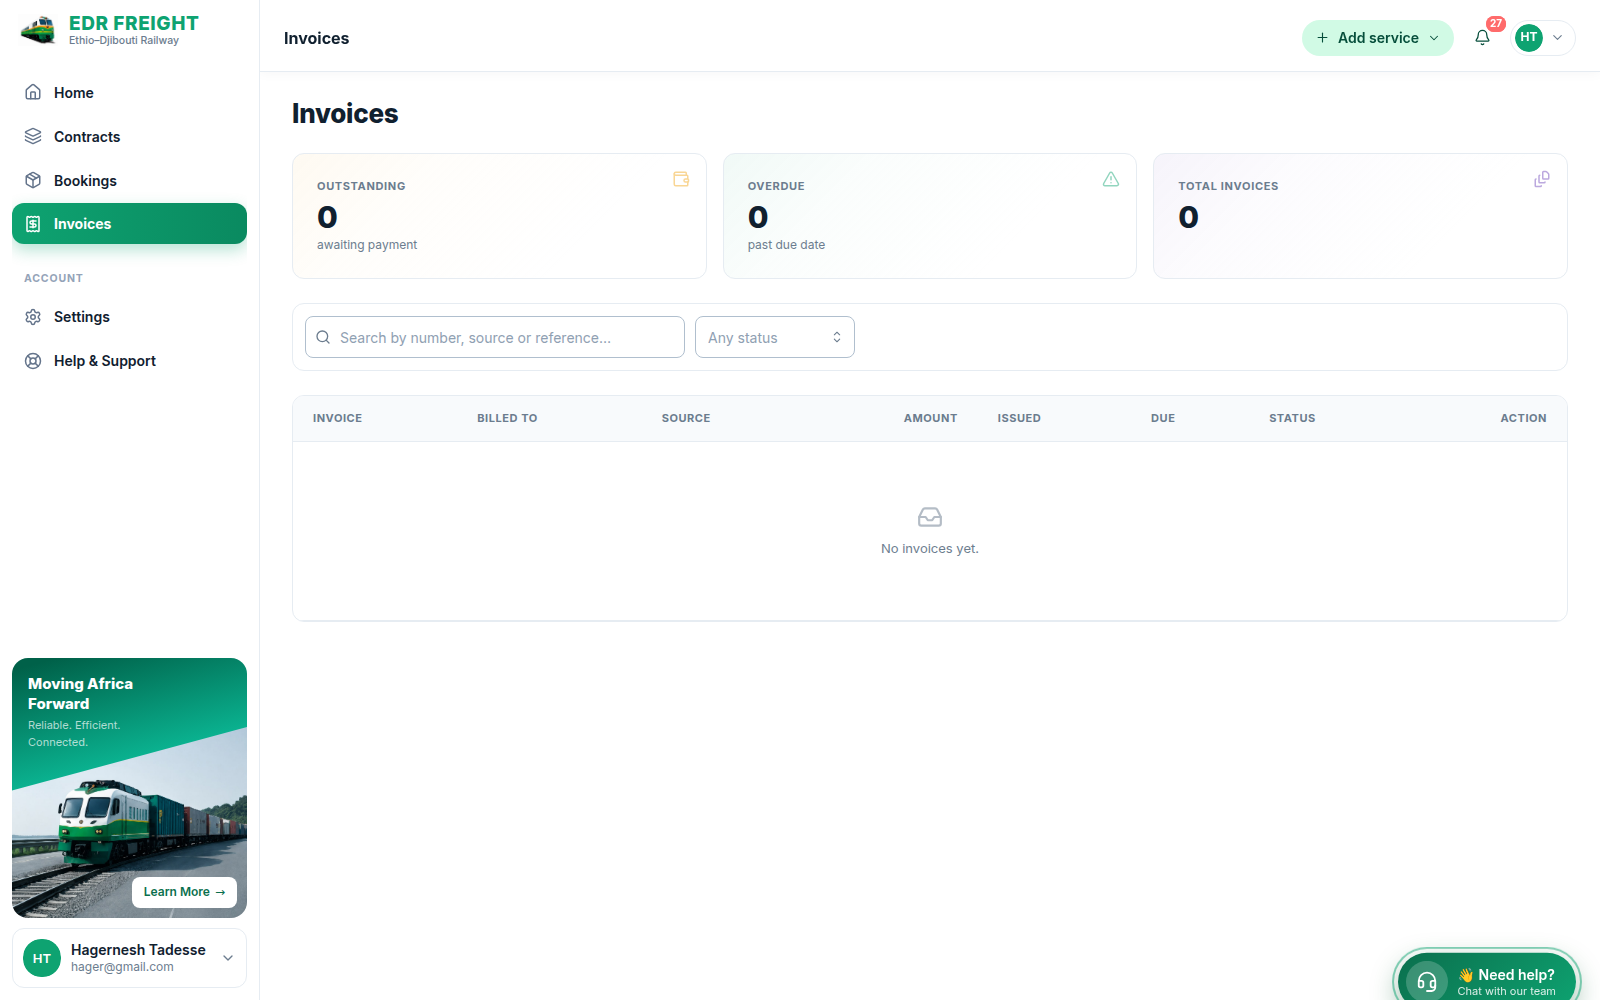Screen dimensions: 1600x1000
Task: Click the Action column header
Action: coord(1523,418)
